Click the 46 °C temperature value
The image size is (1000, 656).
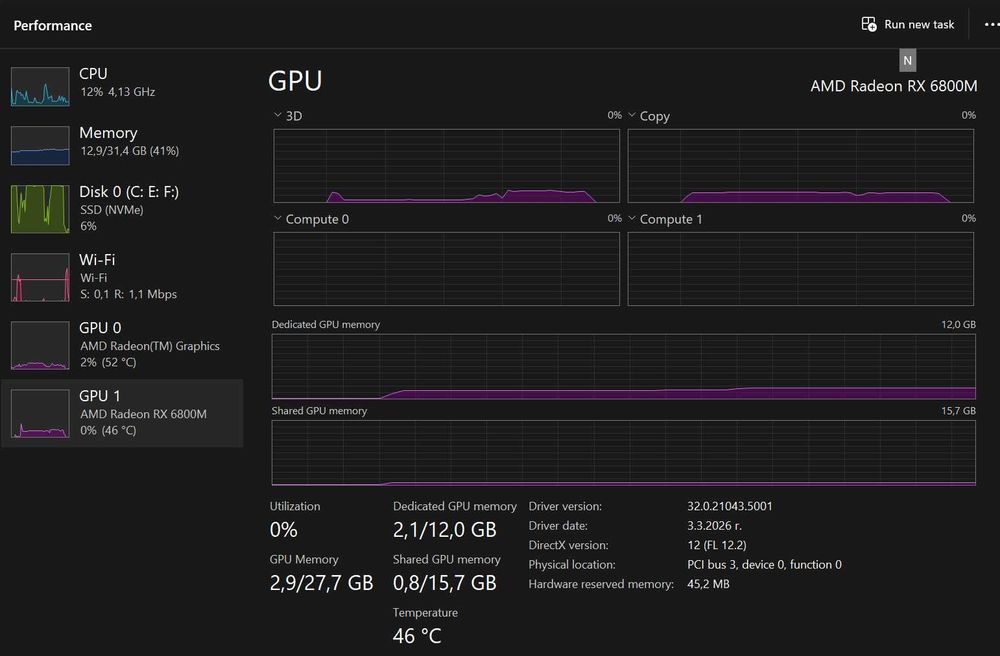coord(417,636)
